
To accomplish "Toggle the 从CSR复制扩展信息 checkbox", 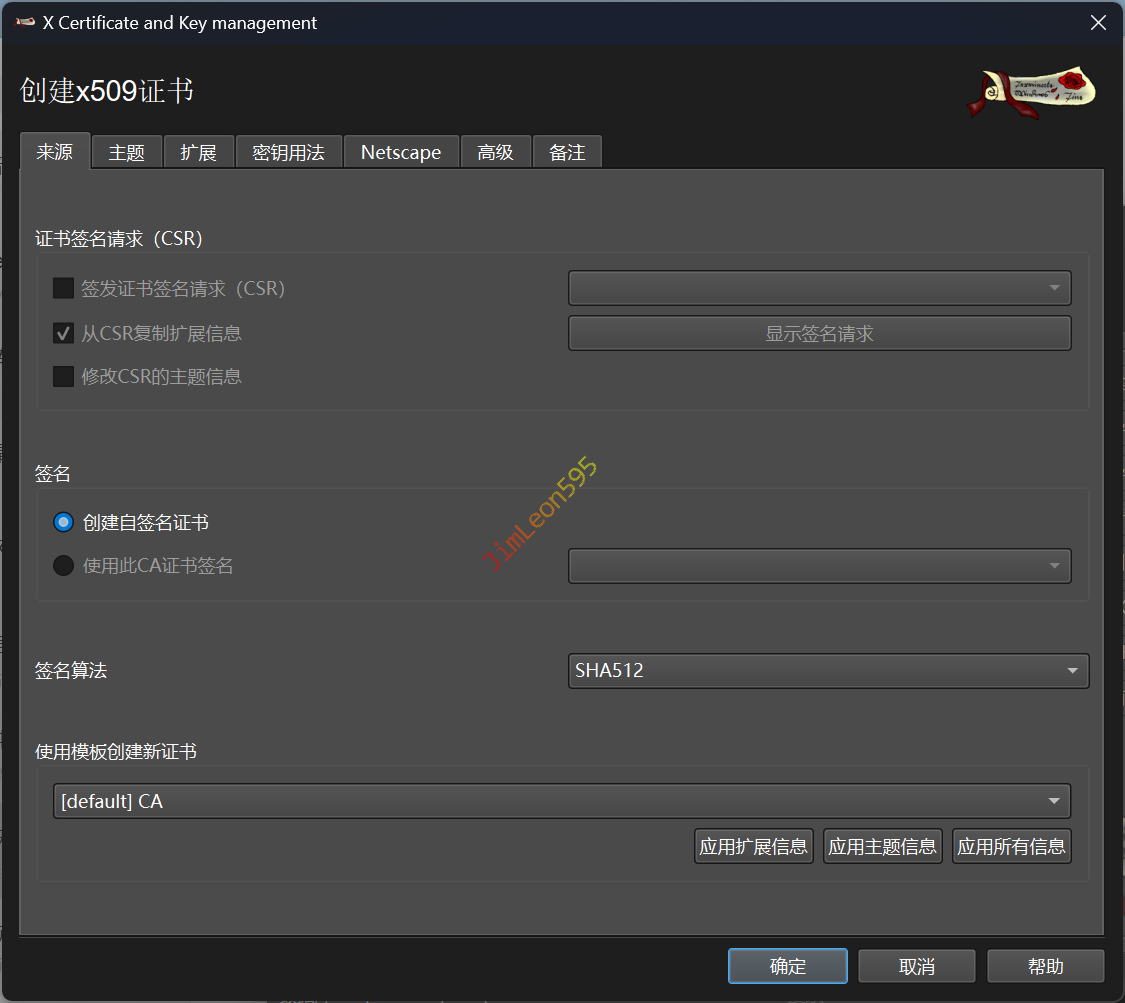I will [64, 333].
